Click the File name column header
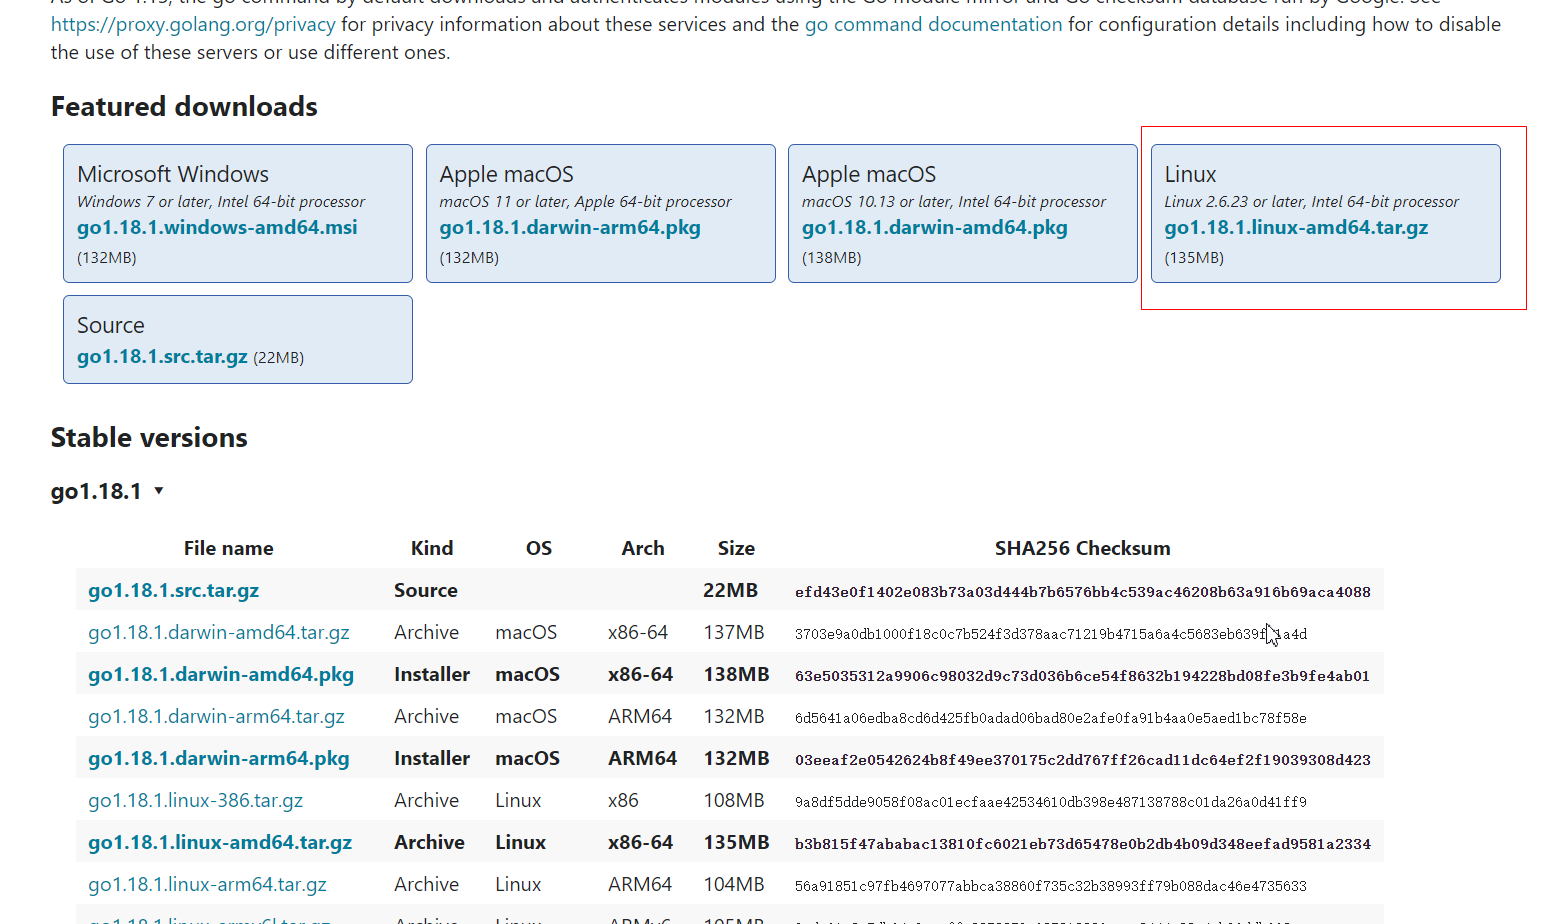Screen dimensions: 1551x924 pos(228,548)
